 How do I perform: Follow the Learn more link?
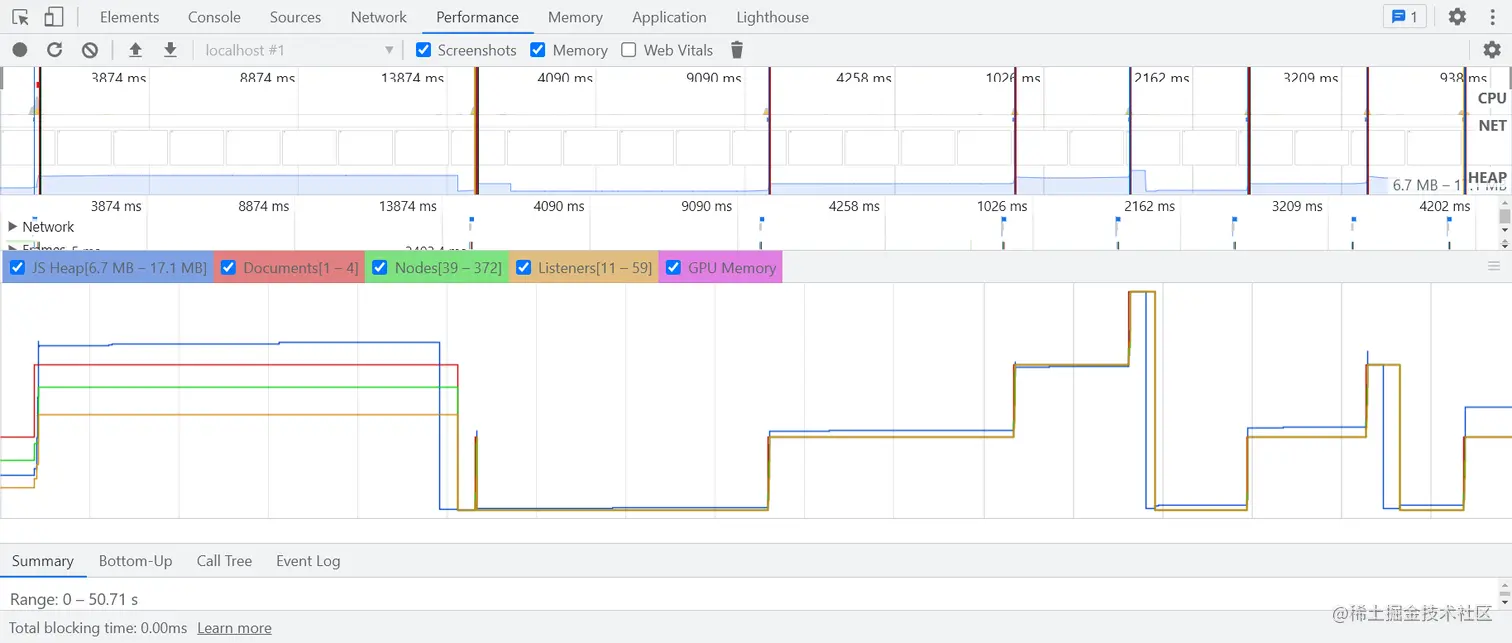click(234, 628)
